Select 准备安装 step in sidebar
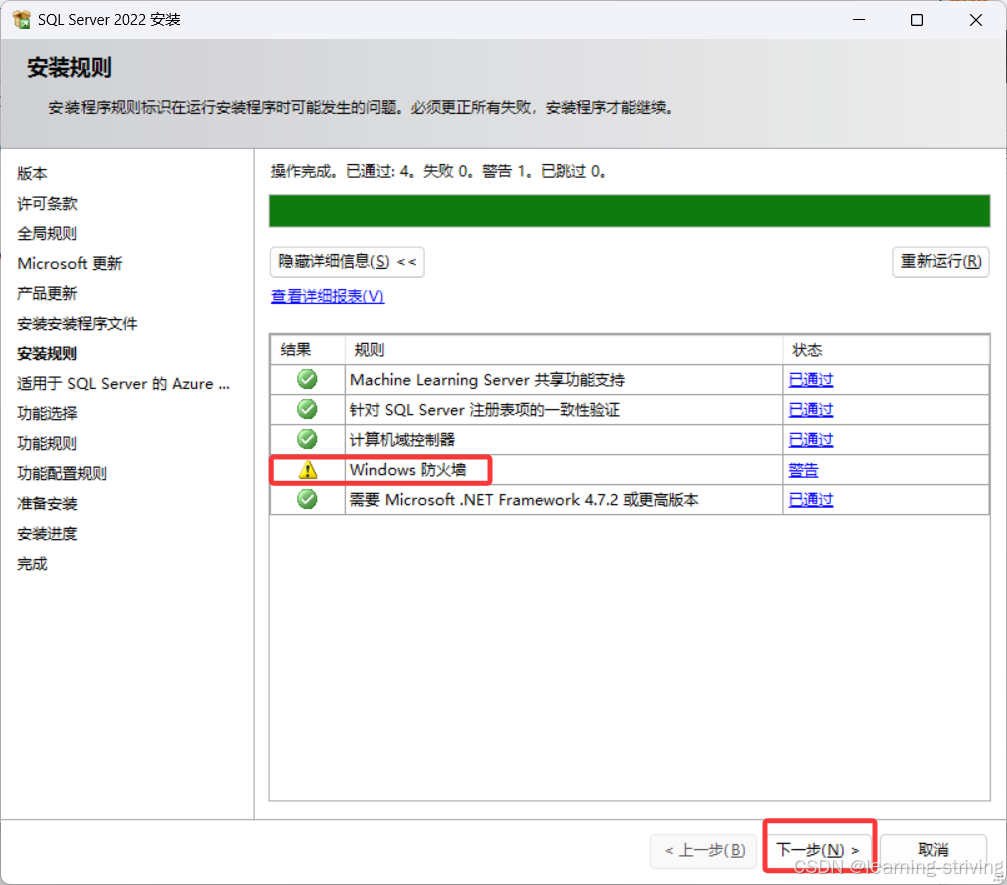Screen dimensions: 1007x885 click(x=47, y=504)
